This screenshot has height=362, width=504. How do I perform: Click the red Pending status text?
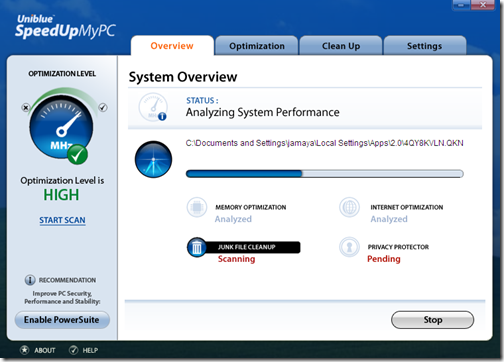coord(384,259)
